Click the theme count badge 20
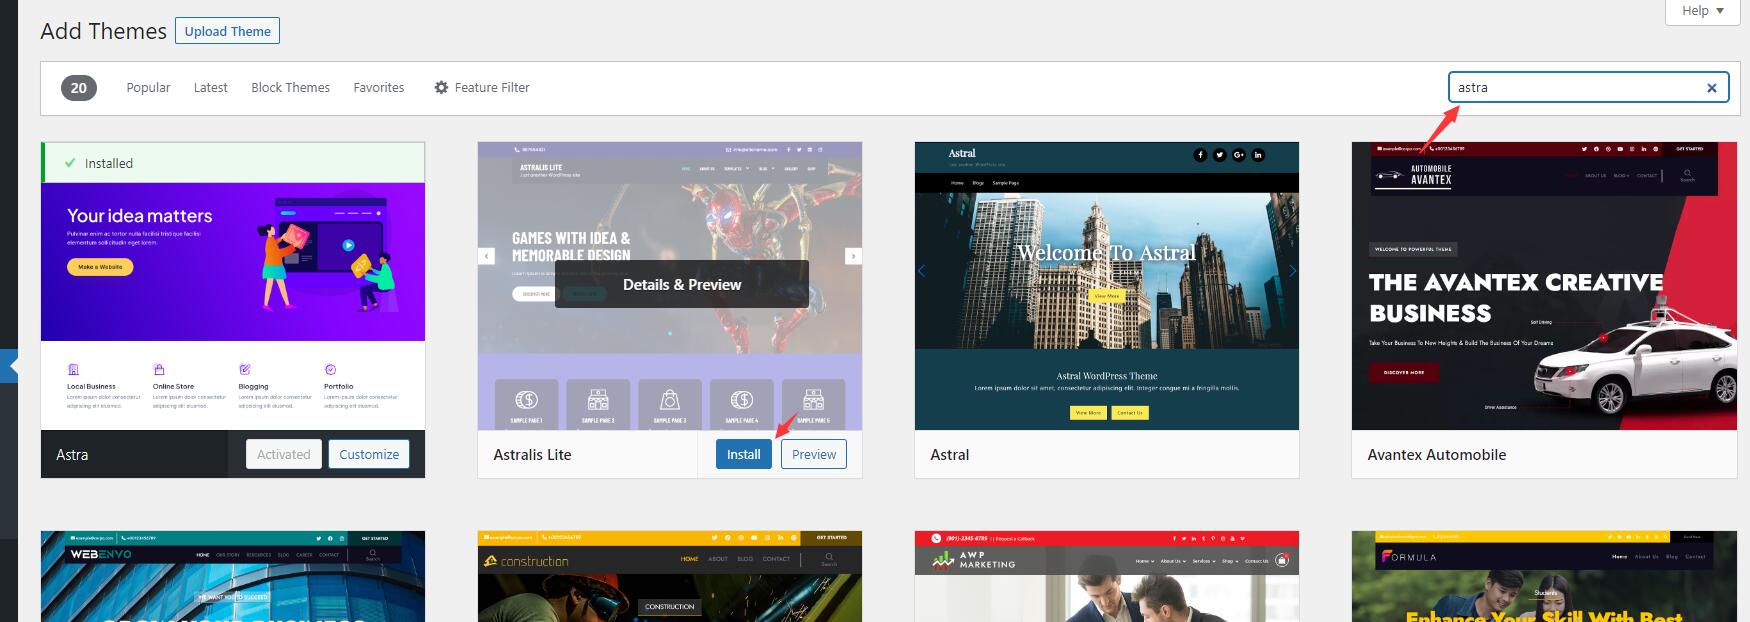 [x=79, y=88]
